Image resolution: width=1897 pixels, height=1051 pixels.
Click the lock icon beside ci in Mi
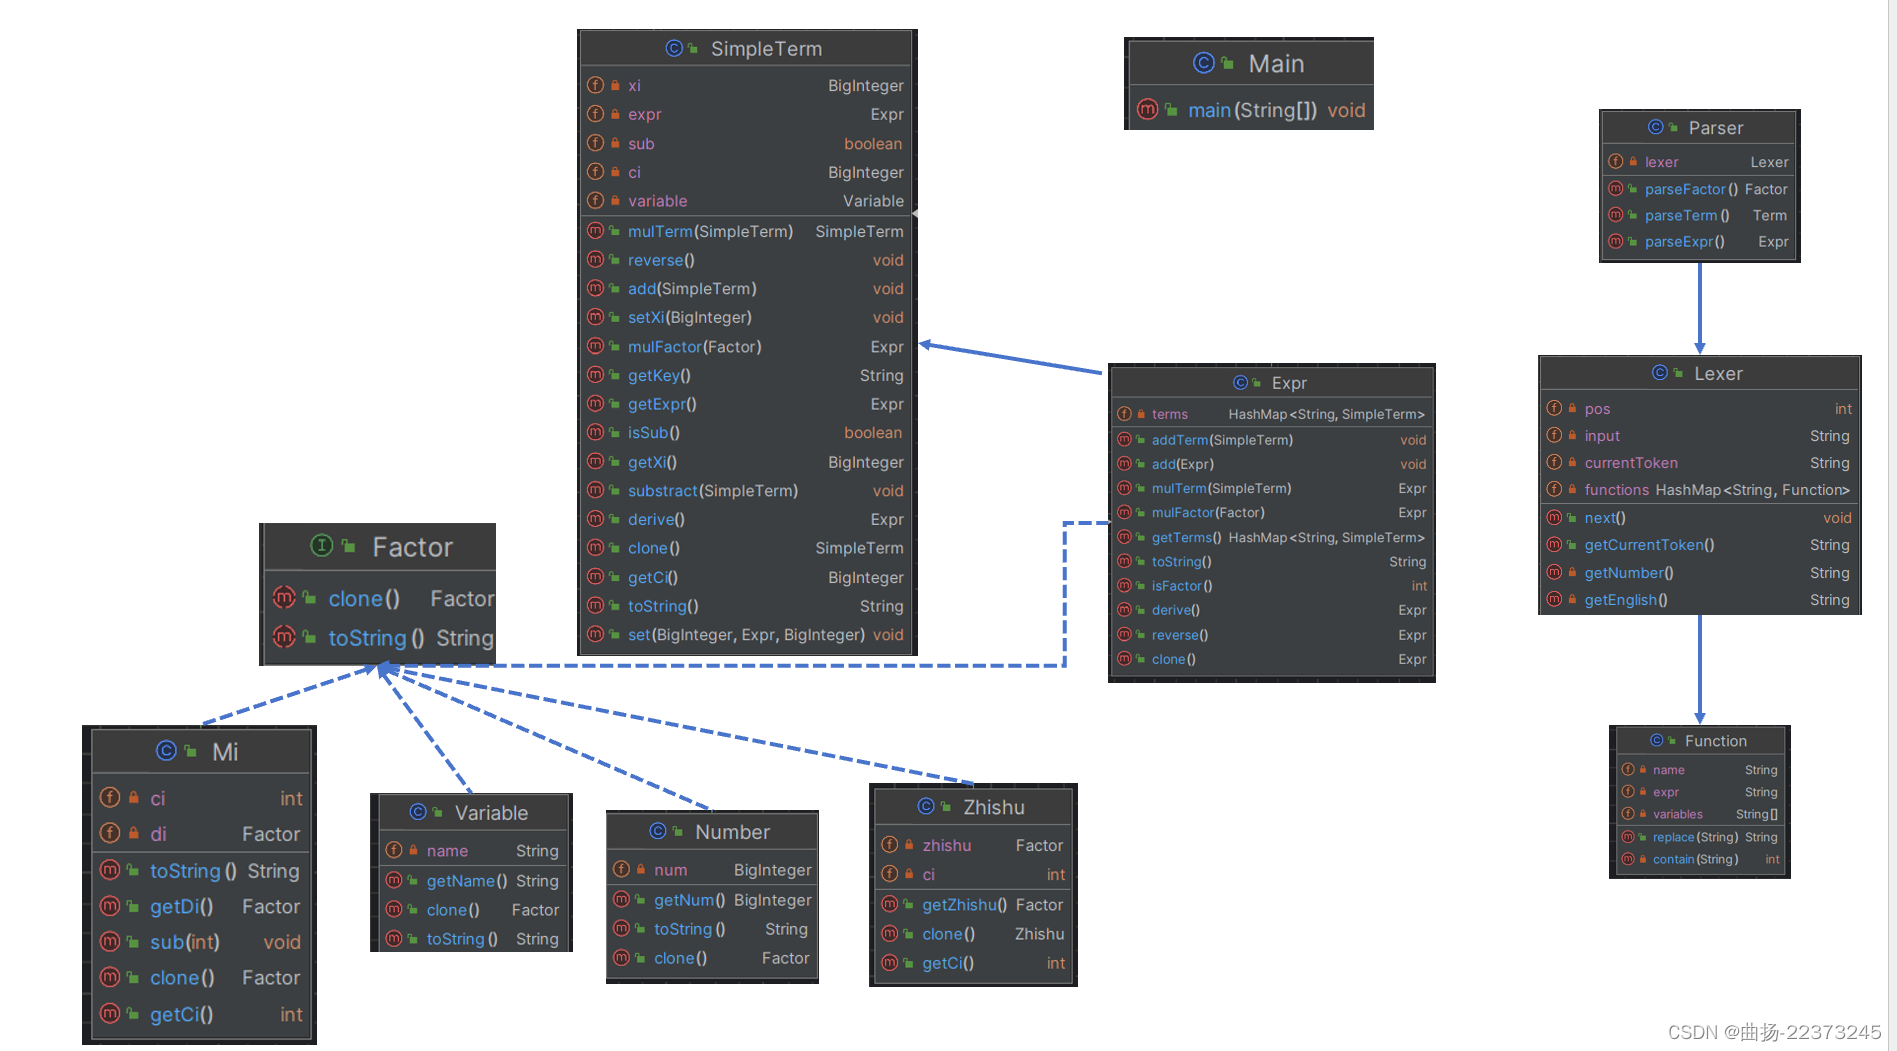click(133, 797)
